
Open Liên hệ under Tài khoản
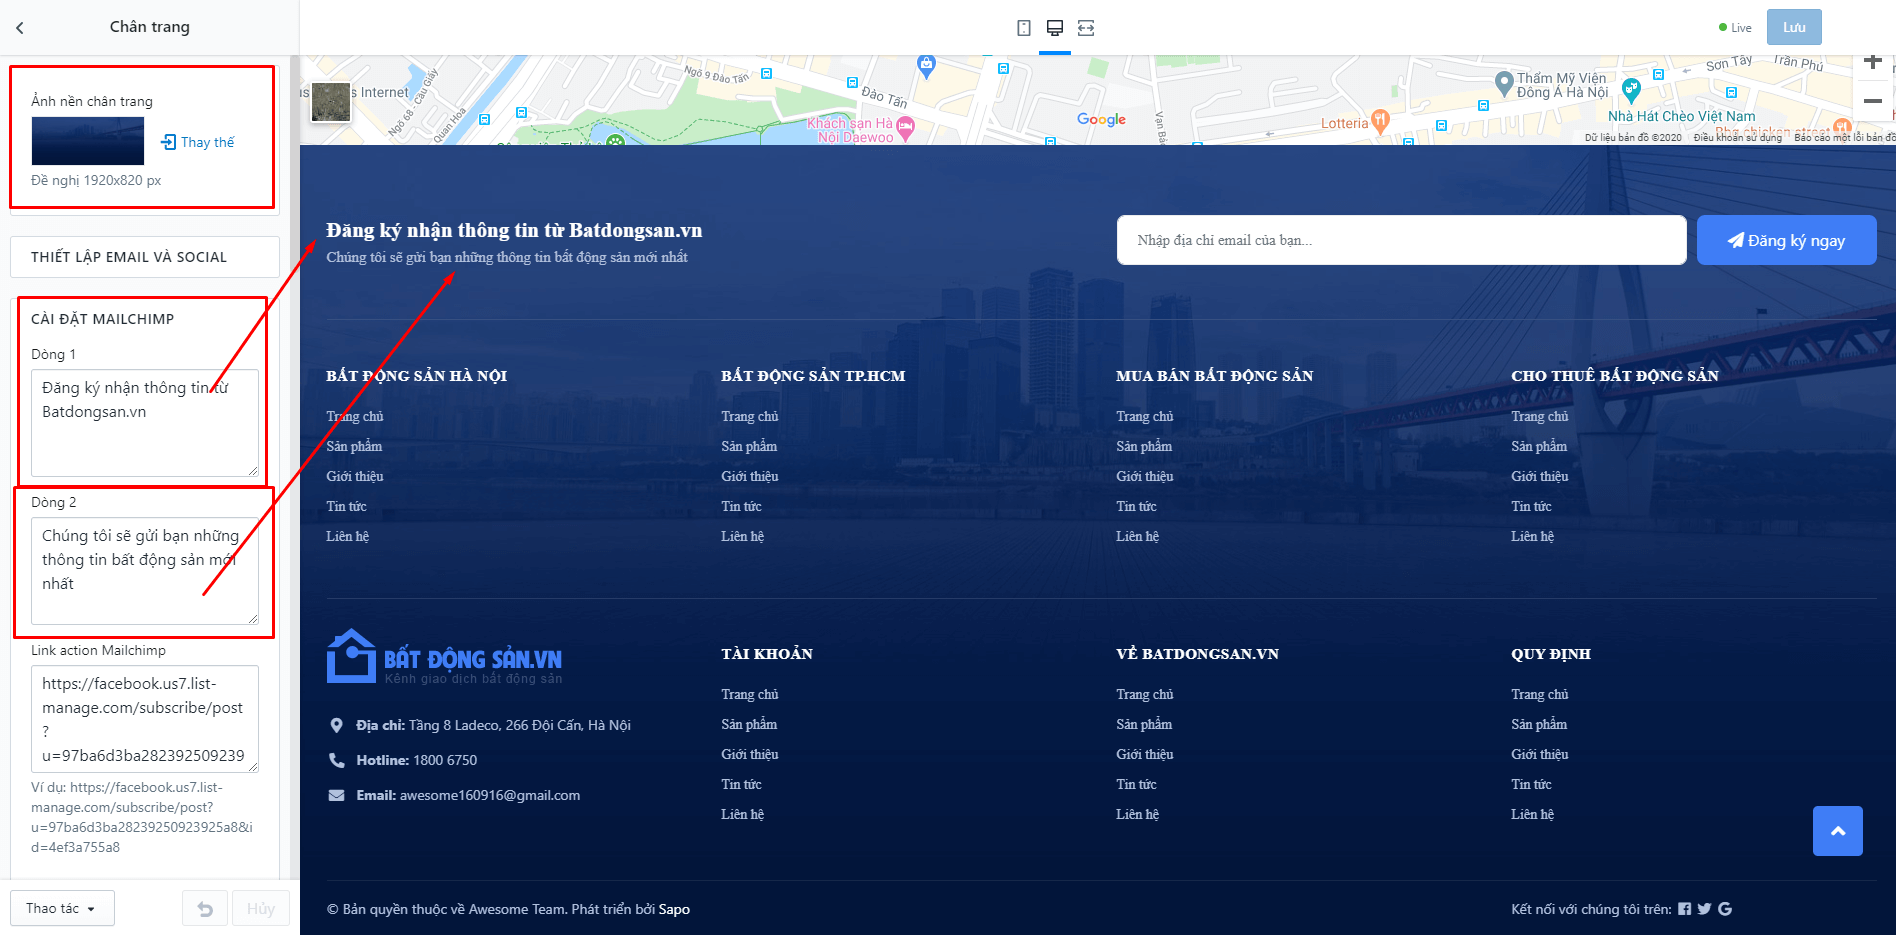pos(743,814)
